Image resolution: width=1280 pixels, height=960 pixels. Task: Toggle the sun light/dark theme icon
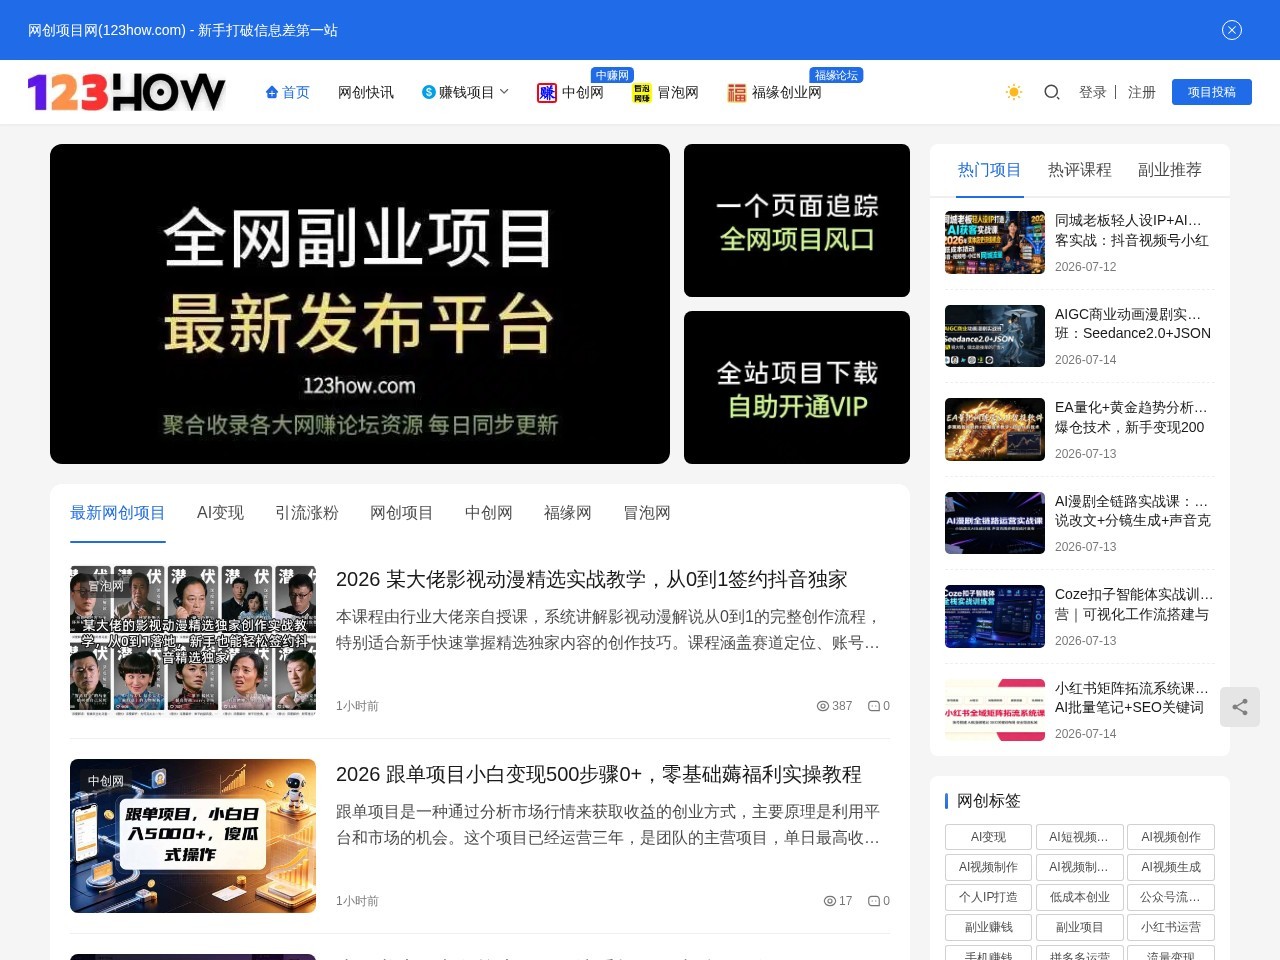pos(1014,92)
